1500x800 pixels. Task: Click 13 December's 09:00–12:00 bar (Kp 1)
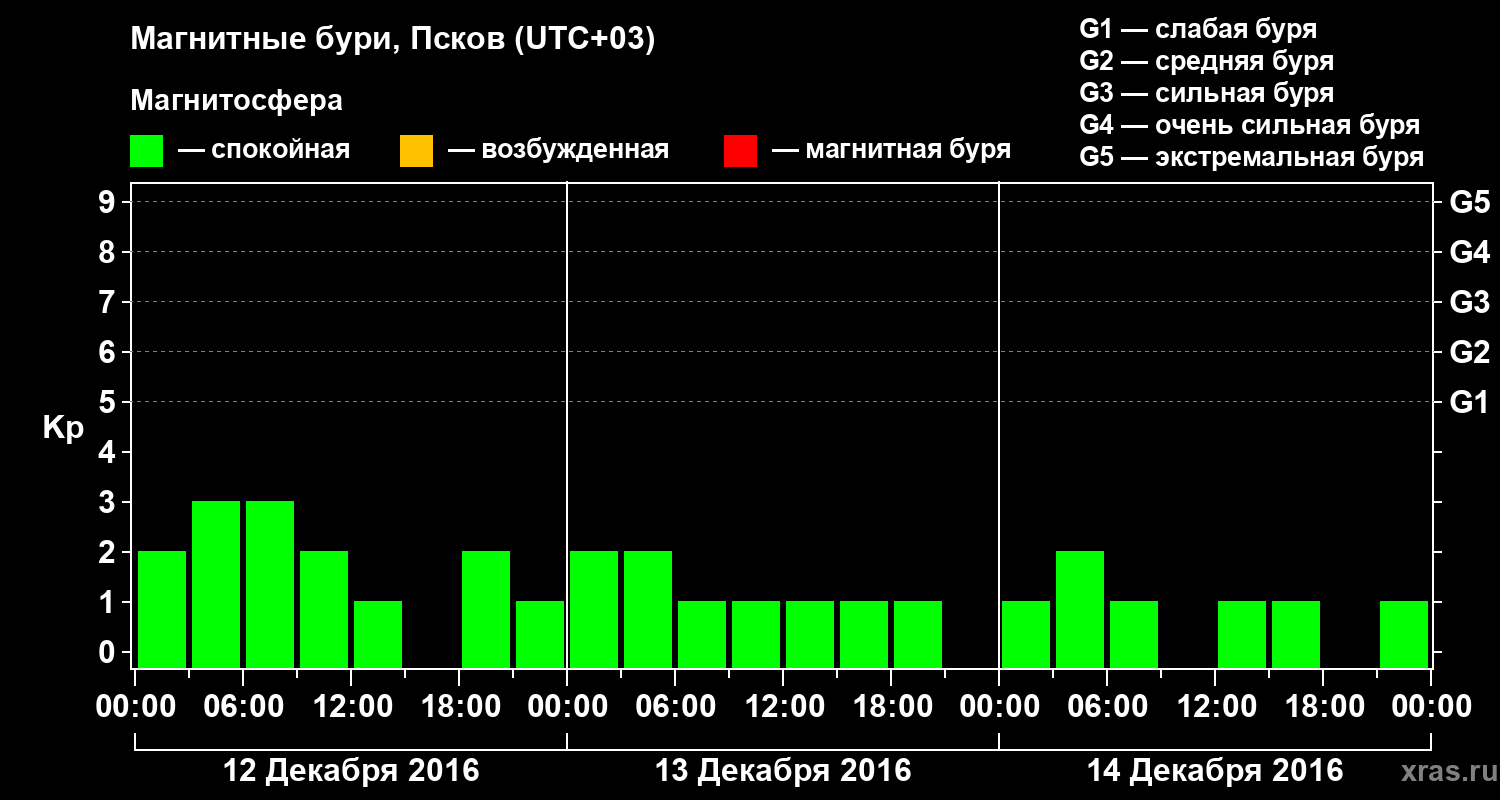click(756, 634)
